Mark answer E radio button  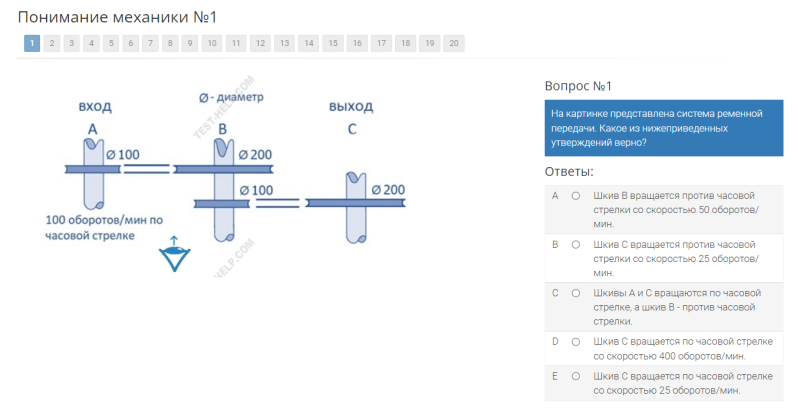click(576, 376)
